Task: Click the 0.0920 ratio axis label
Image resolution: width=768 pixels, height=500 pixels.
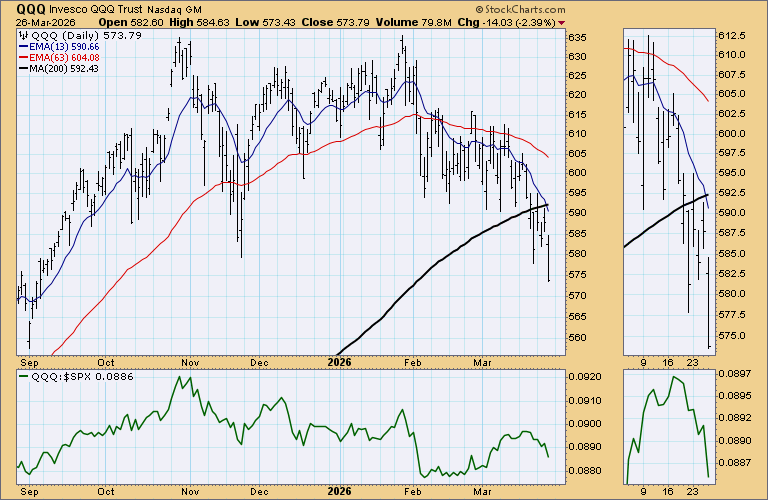Action: pyautogui.click(x=584, y=377)
